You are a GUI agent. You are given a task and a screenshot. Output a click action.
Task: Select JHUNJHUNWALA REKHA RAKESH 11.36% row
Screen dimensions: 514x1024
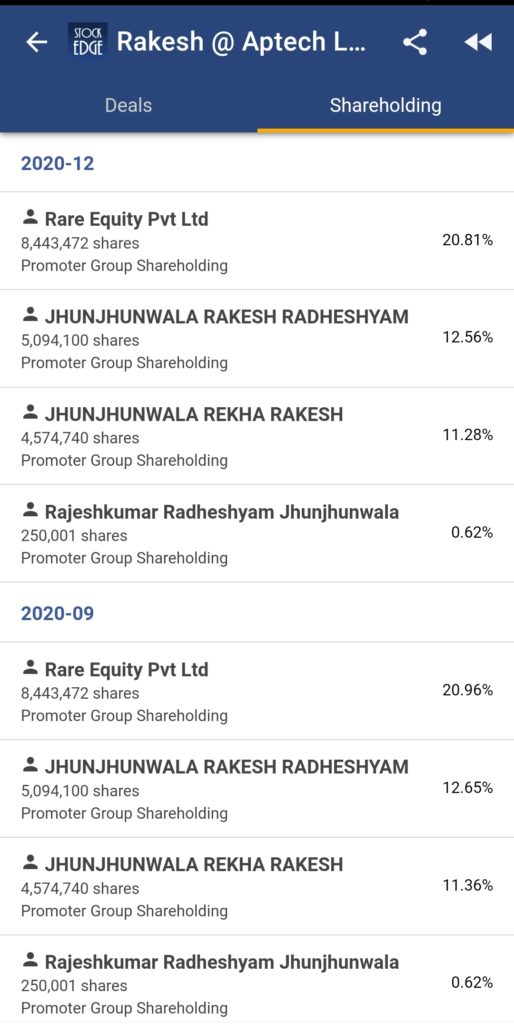257,886
